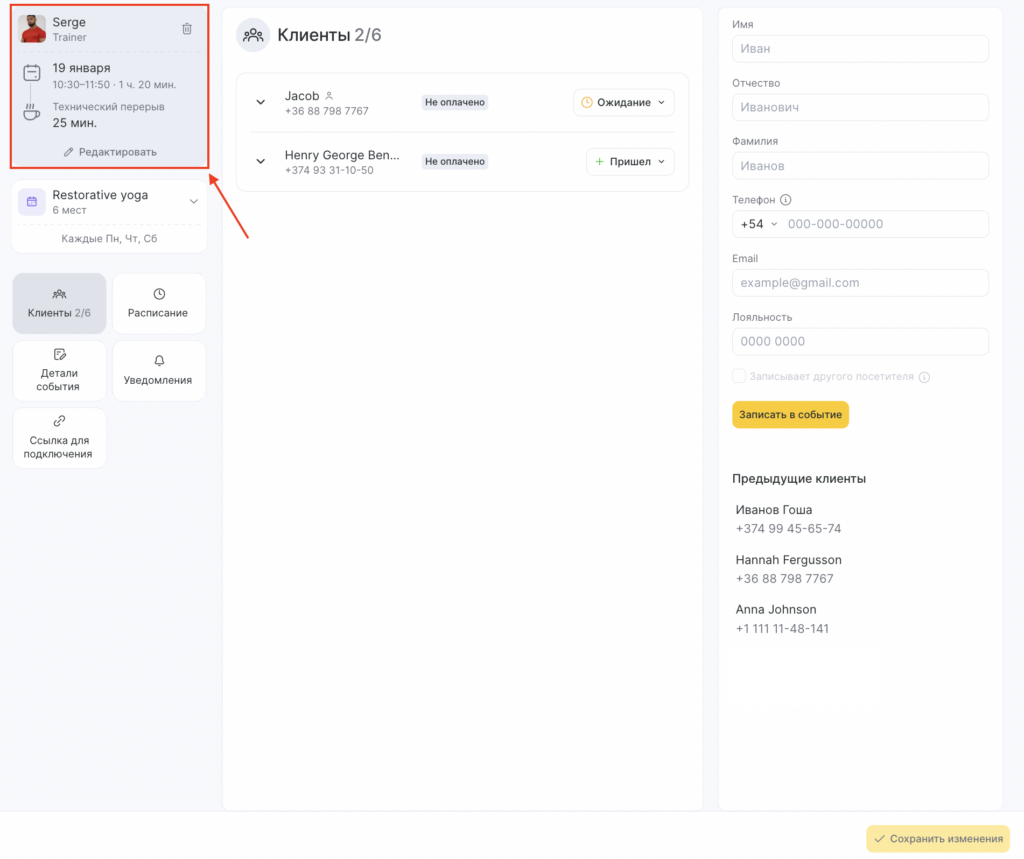Open Jacob's Ожидание status dropdown
Image resolution: width=1024 pixels, height=859 pixels.
(x=623, y=103)
